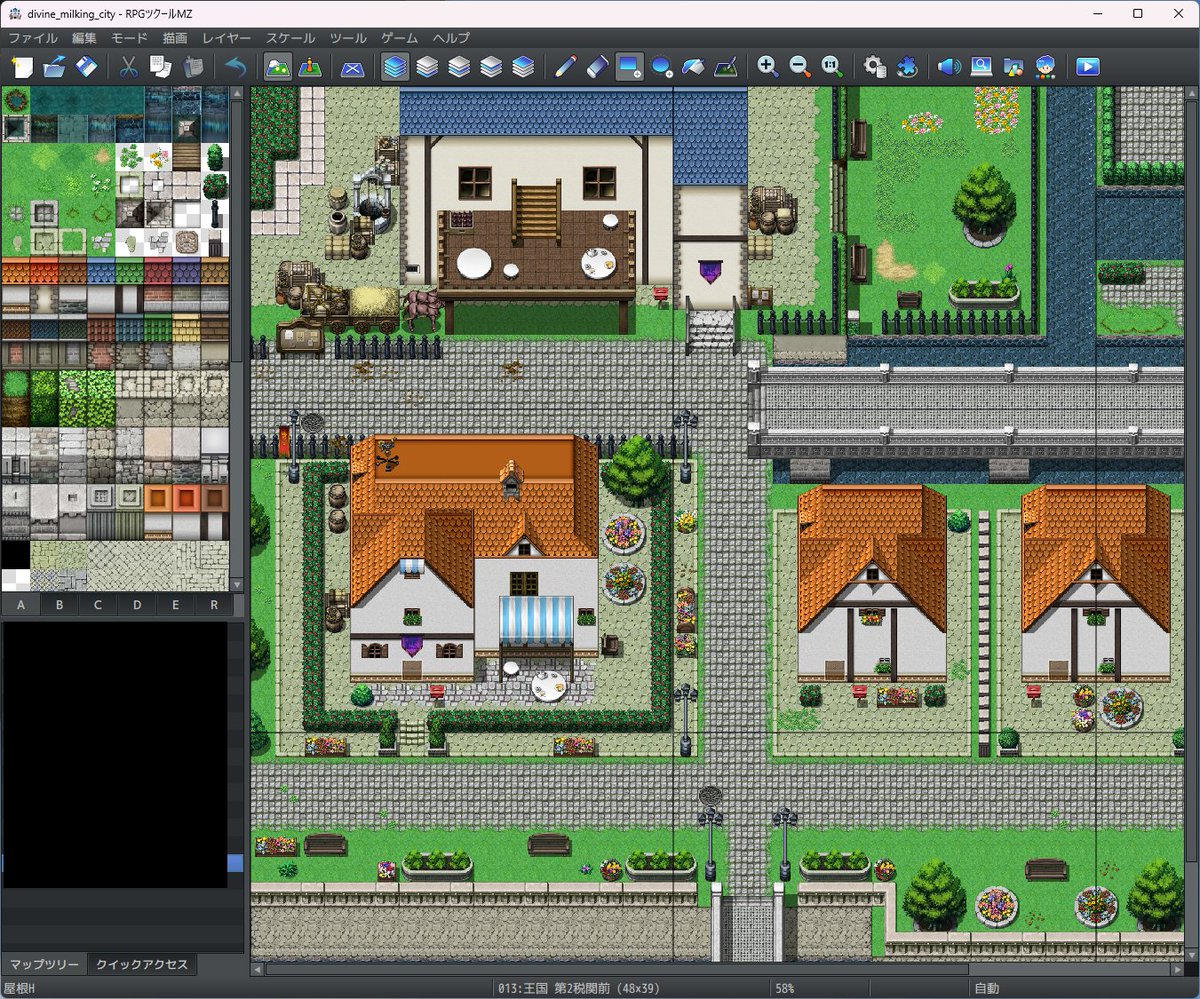This screenshot has width=1200, height=999.
Task: Click the 自動 layer status text
Action: pos(986,989)
